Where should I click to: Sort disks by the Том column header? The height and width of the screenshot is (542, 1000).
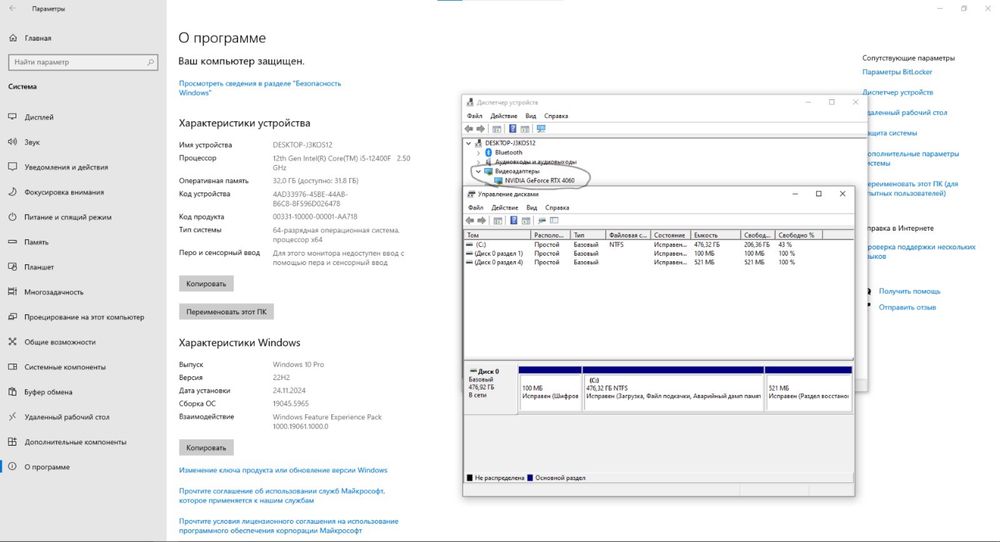pyautogui.click(x=497, y=235)
